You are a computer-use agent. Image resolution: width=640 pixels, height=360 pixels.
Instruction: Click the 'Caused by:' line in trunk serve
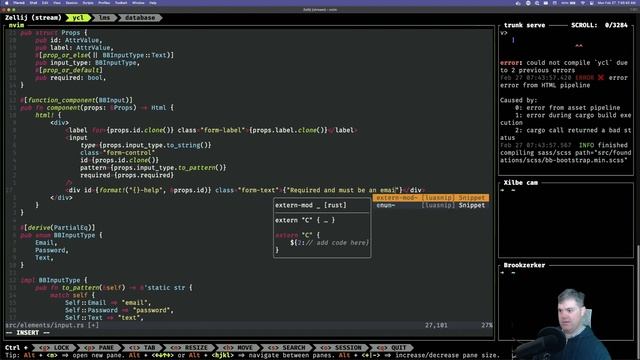[519, 100]
